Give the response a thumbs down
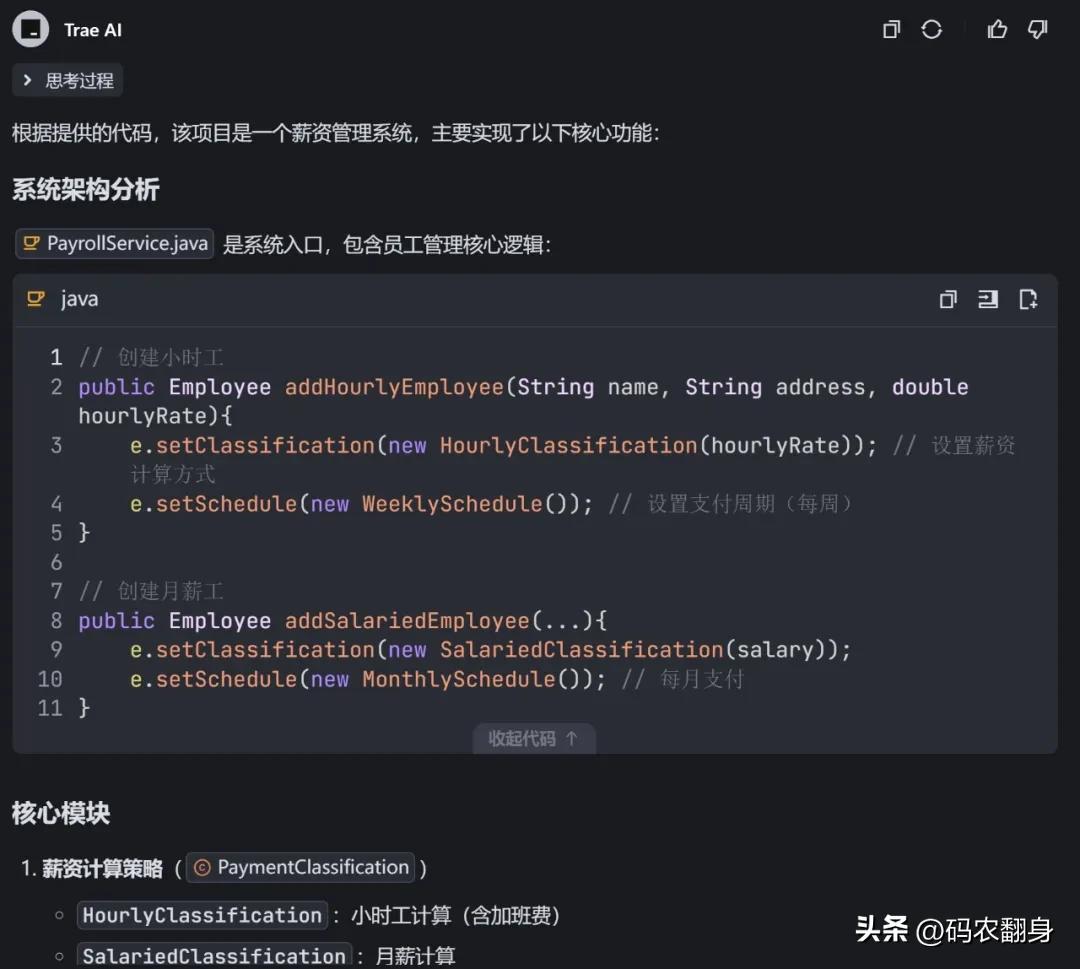The width and height of the screenshot is (1080, 969). point(1037,29)
